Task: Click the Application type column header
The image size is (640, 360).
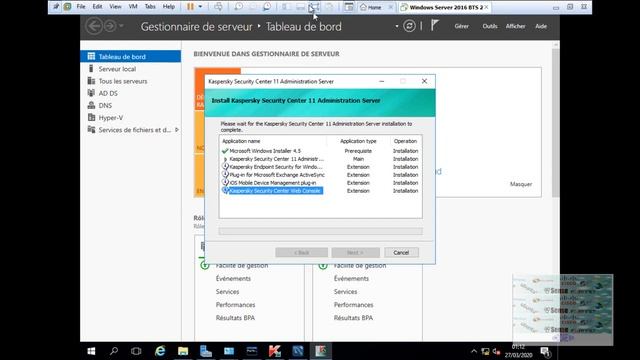Action: click(358, 141)
